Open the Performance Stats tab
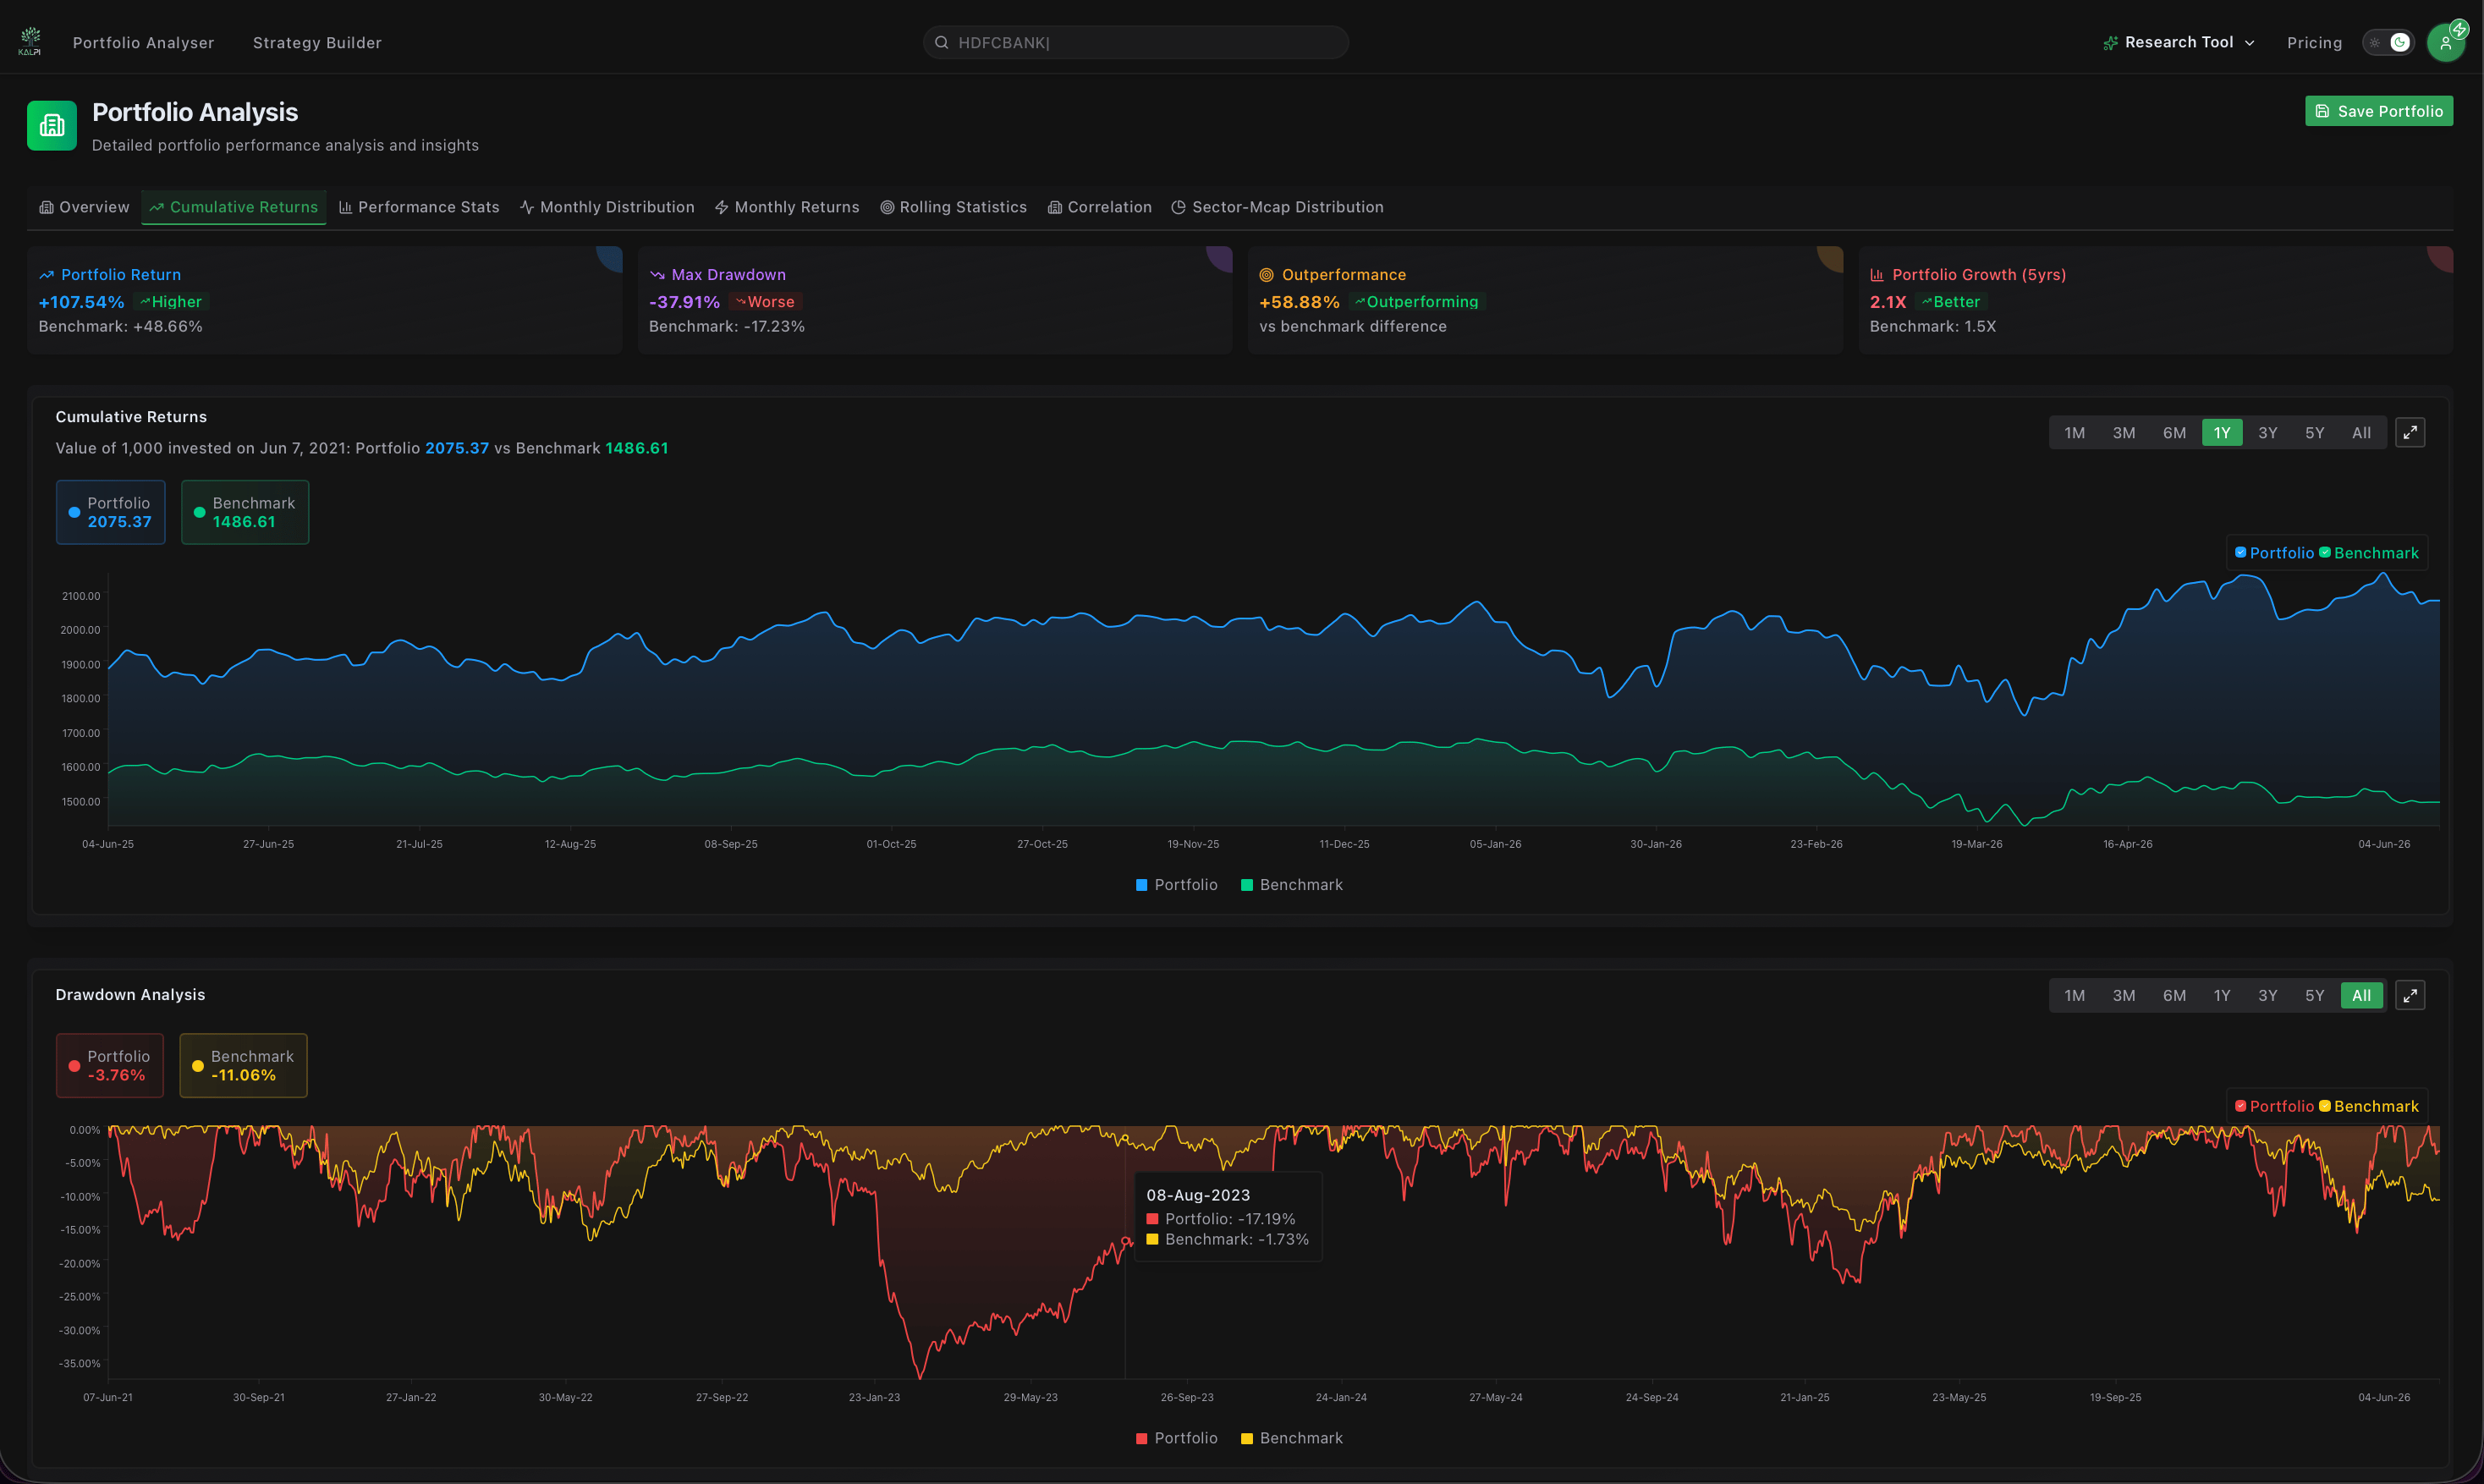Screen dimensions: 2484x1484 point(419,207)
